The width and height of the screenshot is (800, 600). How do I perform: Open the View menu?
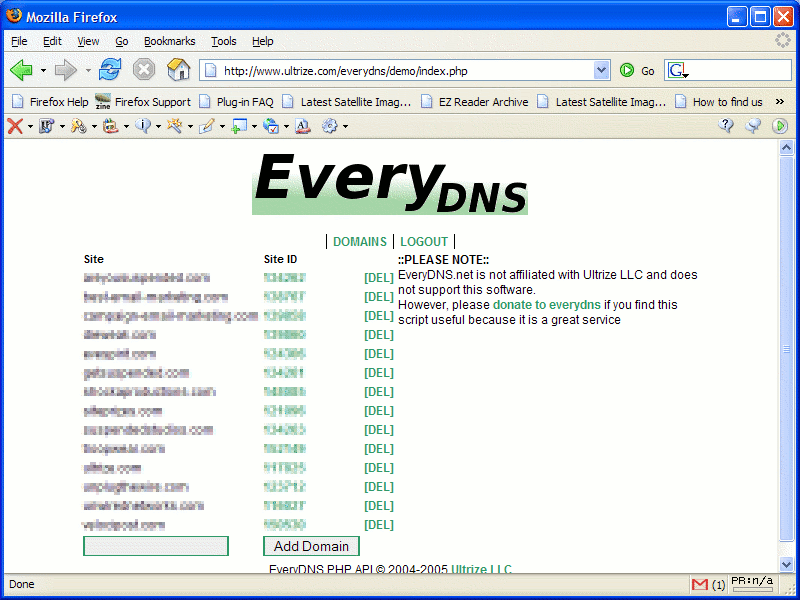pos(88,41)
